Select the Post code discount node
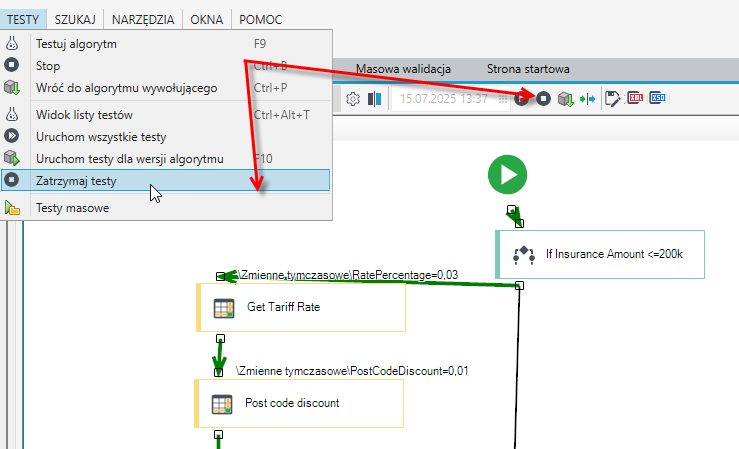This screenshot has height=449, width=739. coord(299,403)
